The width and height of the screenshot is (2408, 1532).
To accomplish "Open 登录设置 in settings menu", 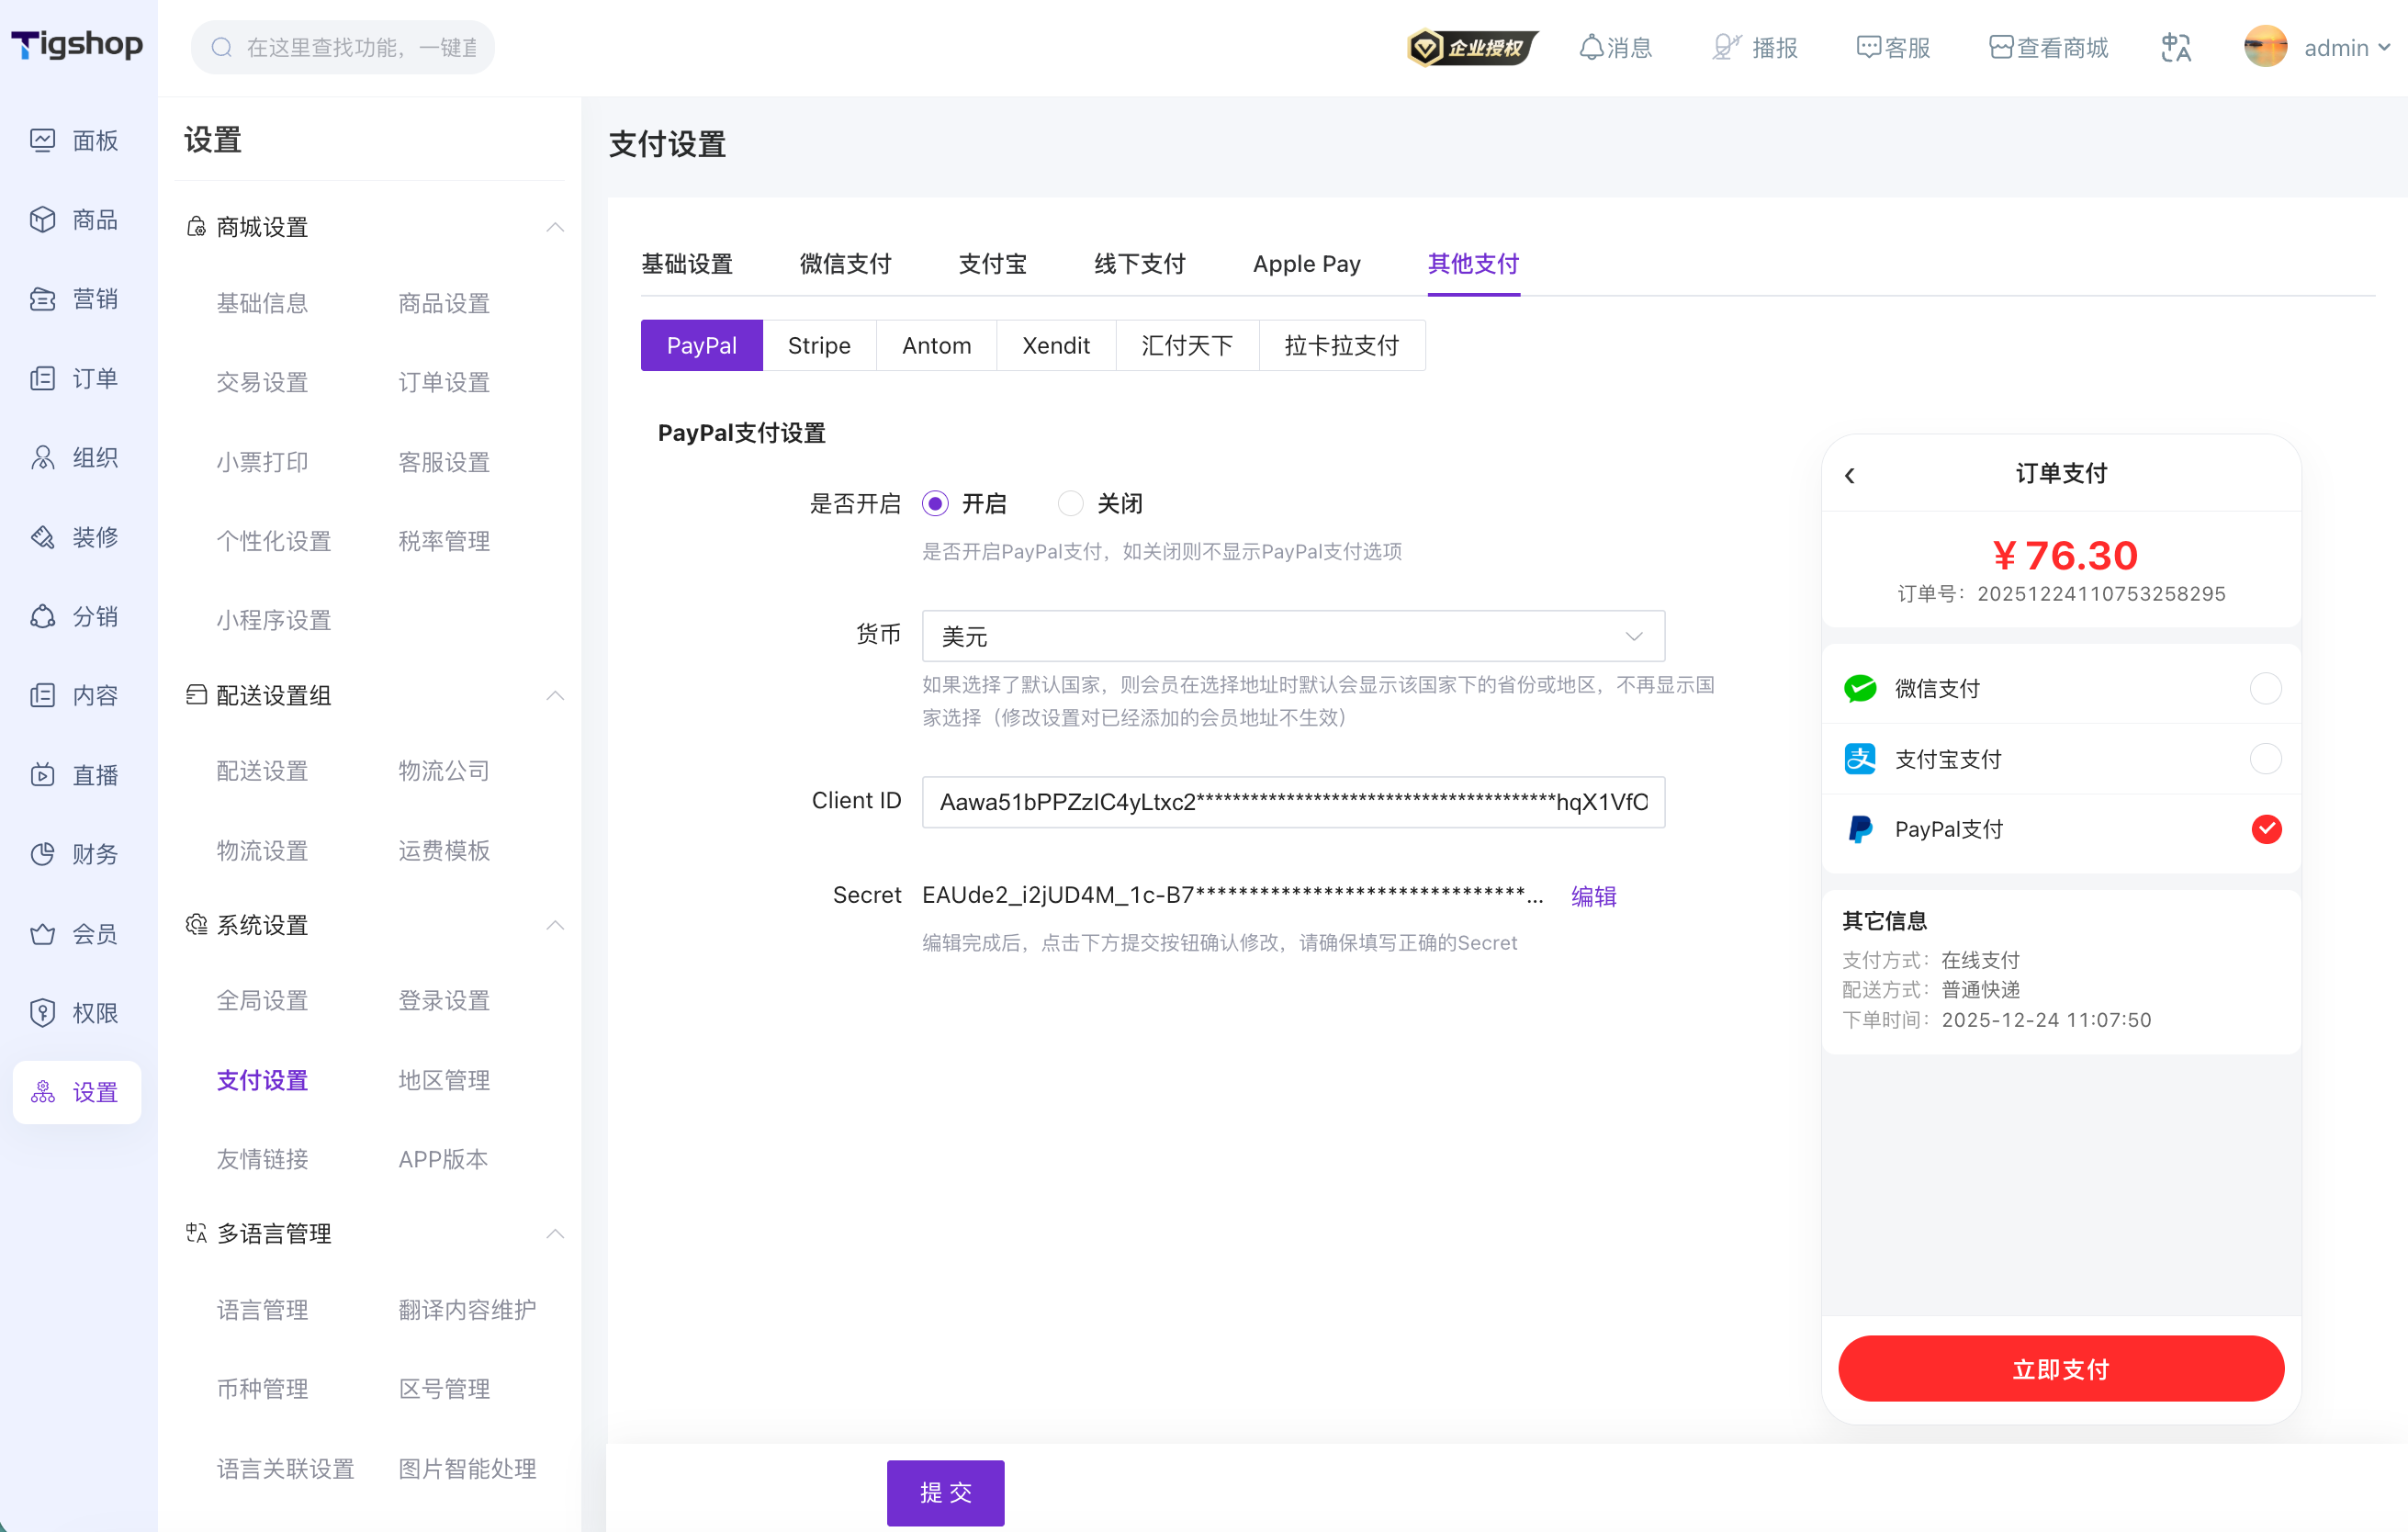I will (x=444, y=1000).
